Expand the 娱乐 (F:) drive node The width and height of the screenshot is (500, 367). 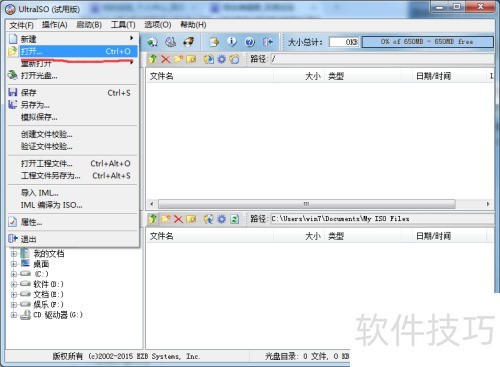point(14,304)
